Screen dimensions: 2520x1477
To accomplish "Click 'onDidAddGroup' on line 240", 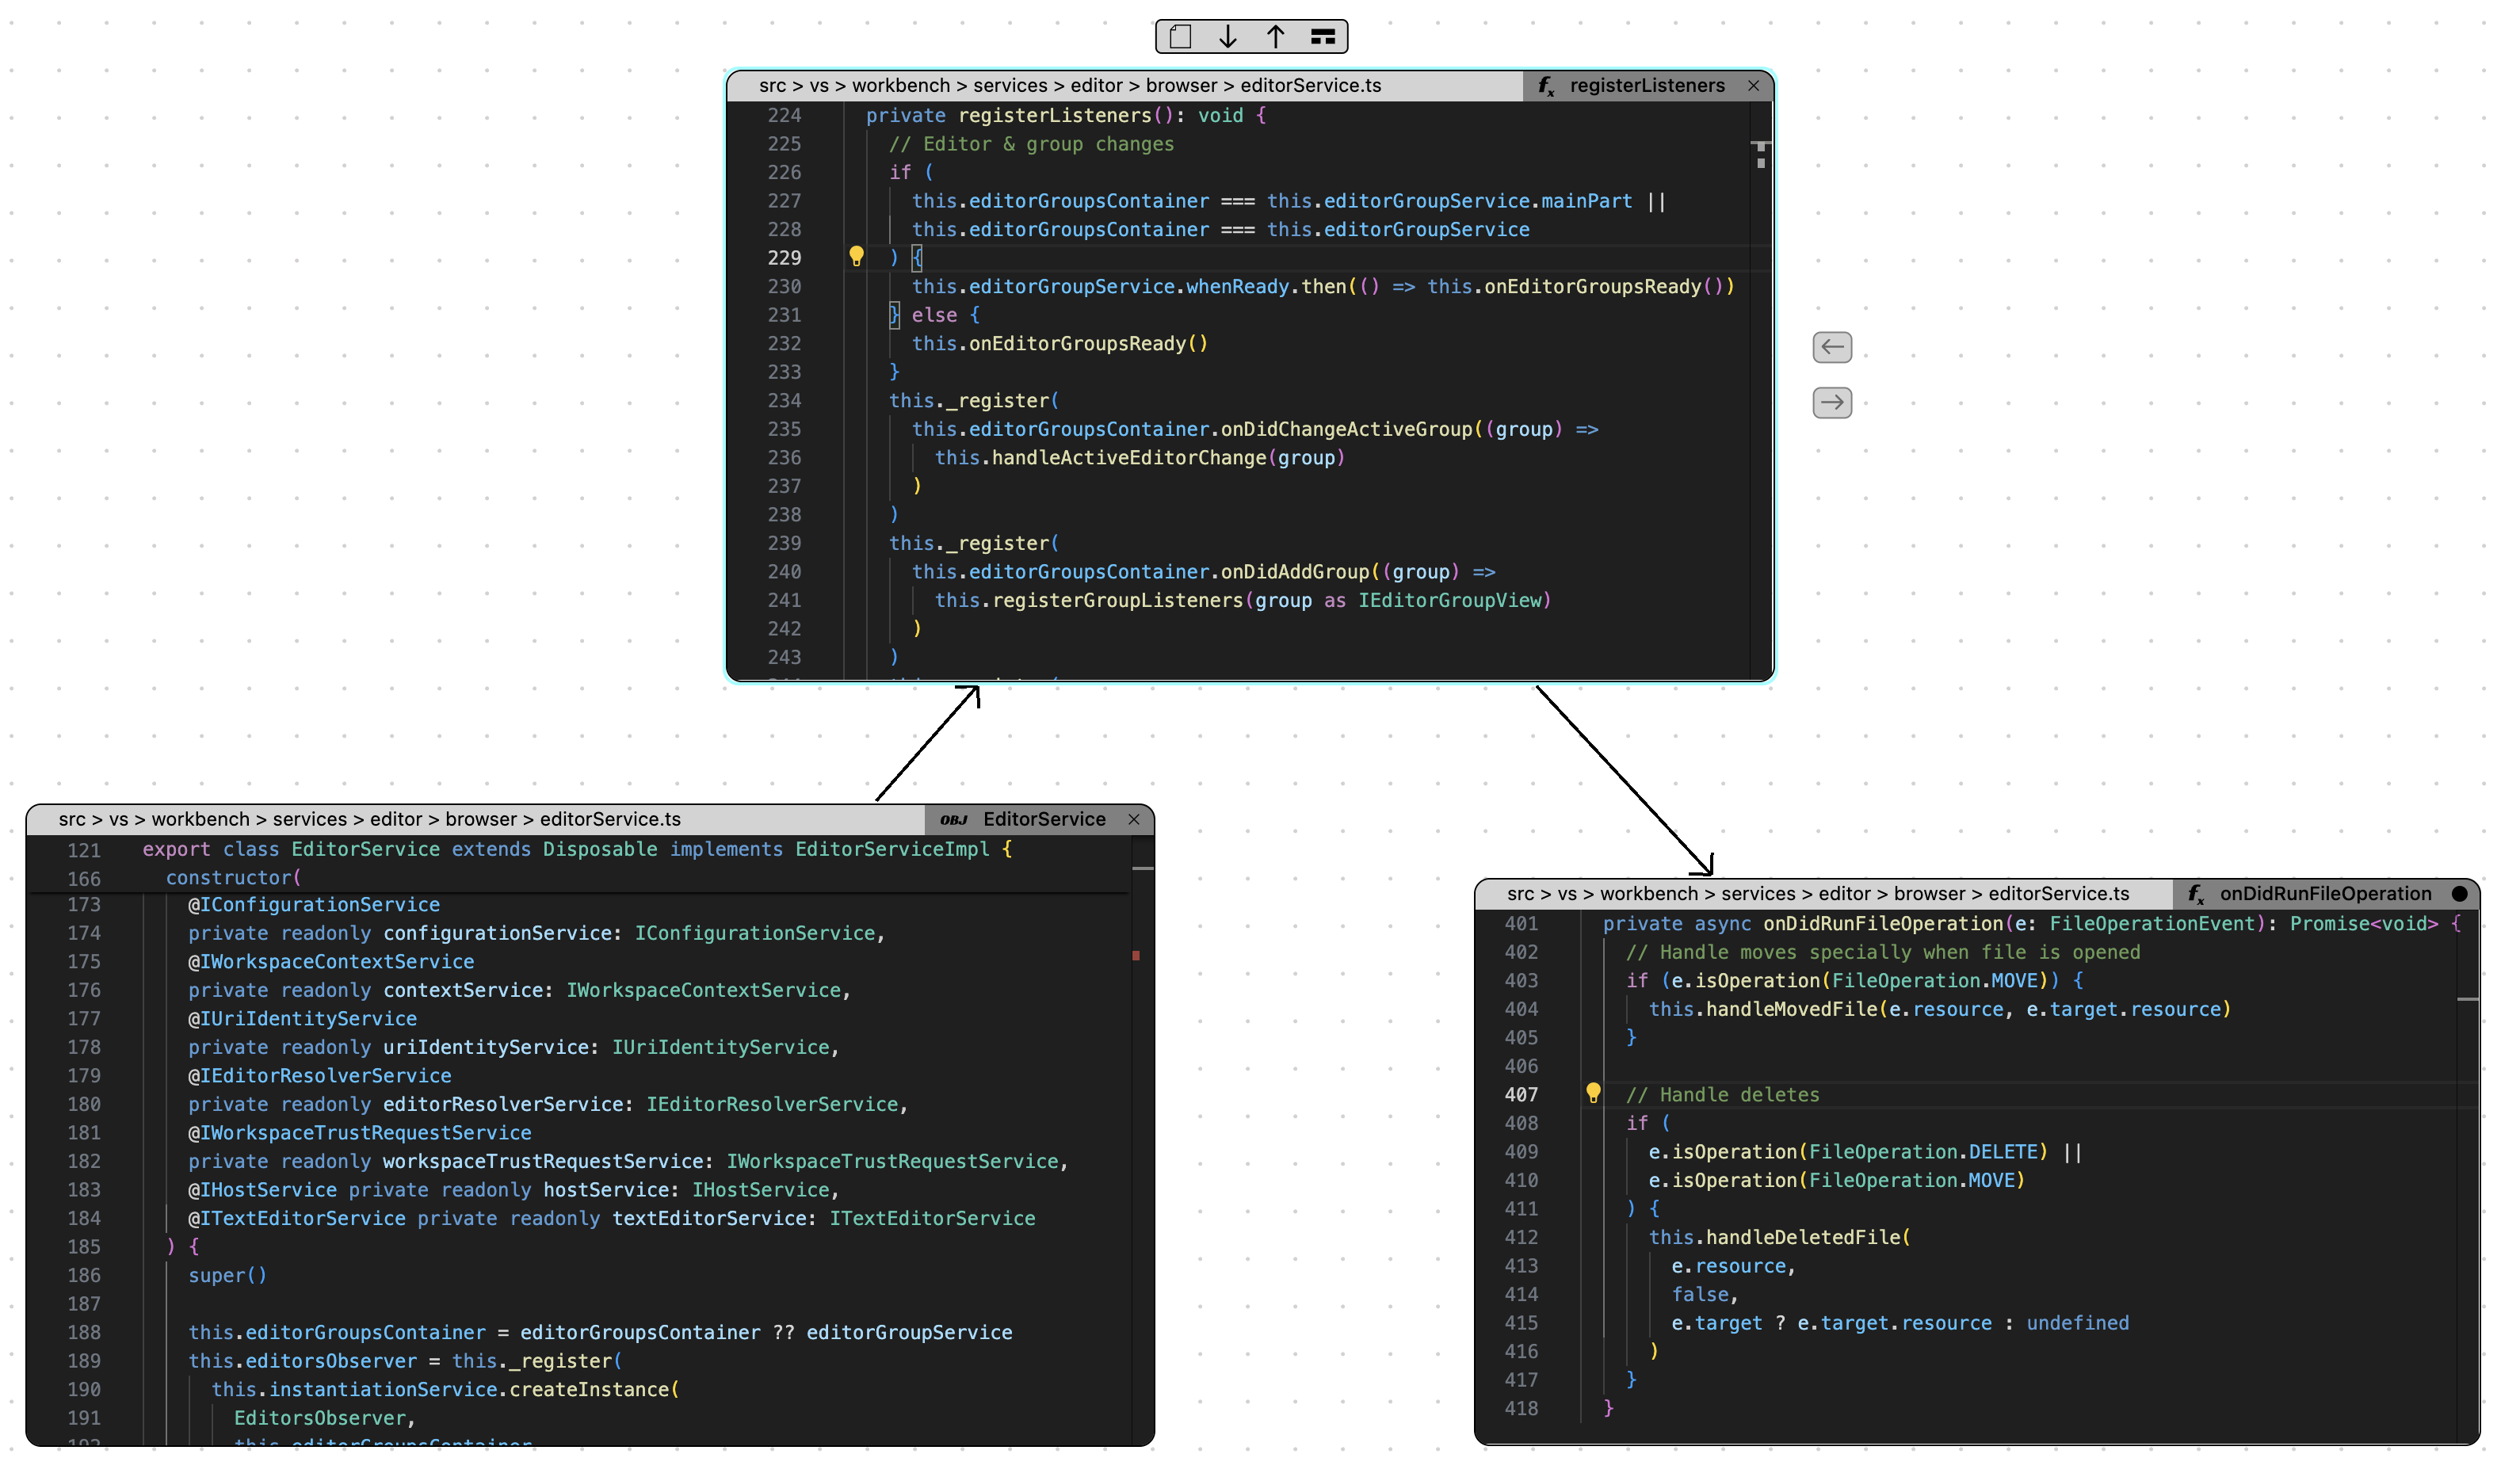I will tap(1294, 572).
